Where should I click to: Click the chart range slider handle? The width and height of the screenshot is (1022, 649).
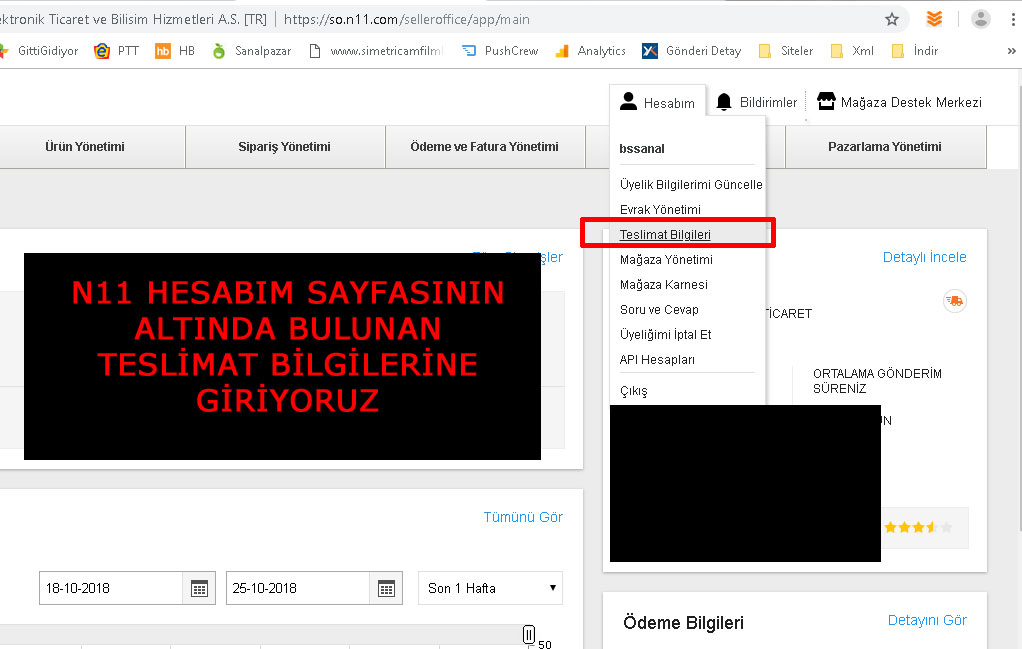[529, 634]
